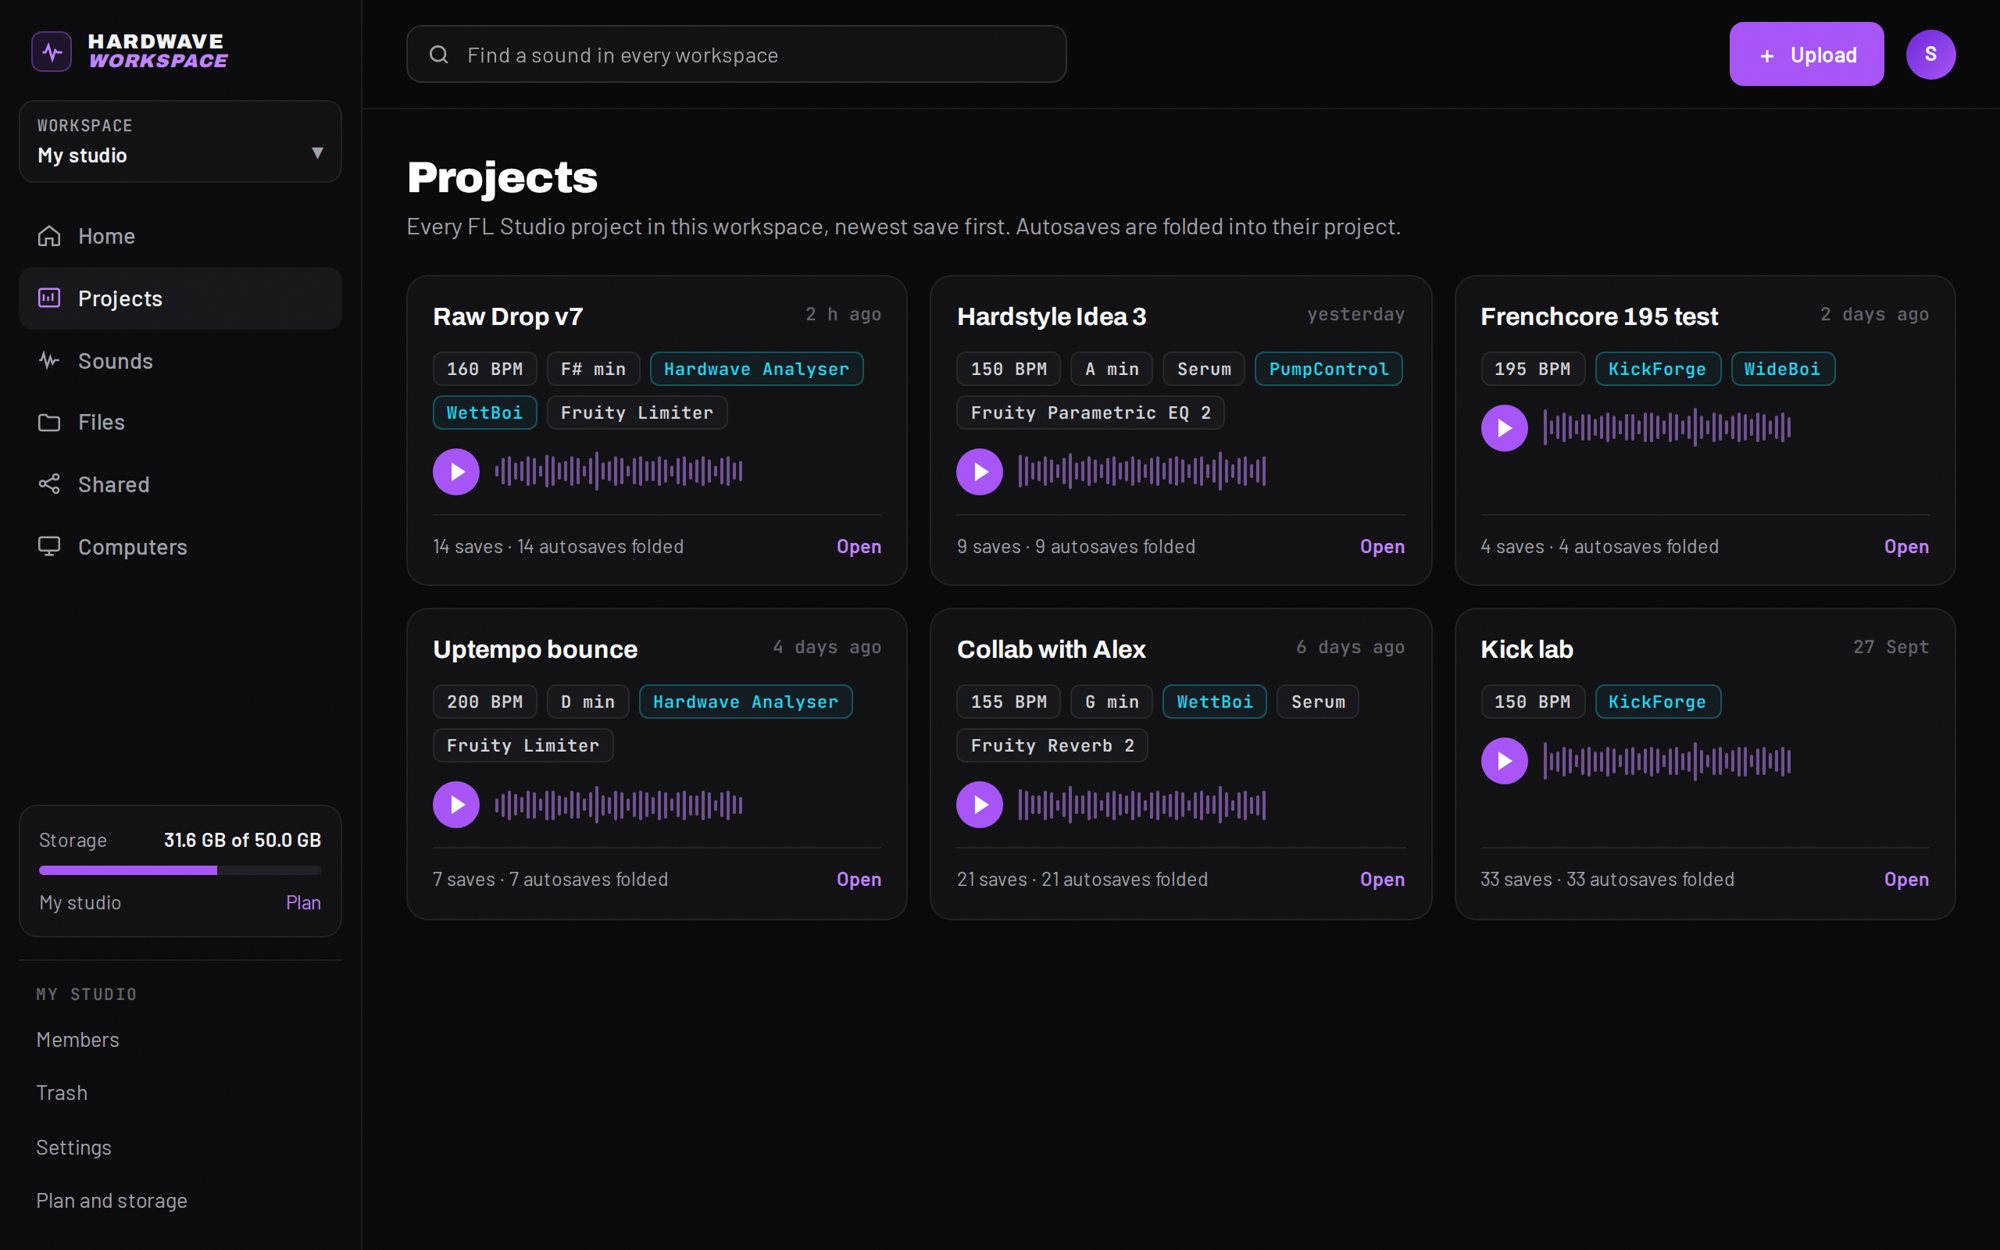Go to Members page
This screenshot has width=2000, height=1250.
[x=78, y=1040]
